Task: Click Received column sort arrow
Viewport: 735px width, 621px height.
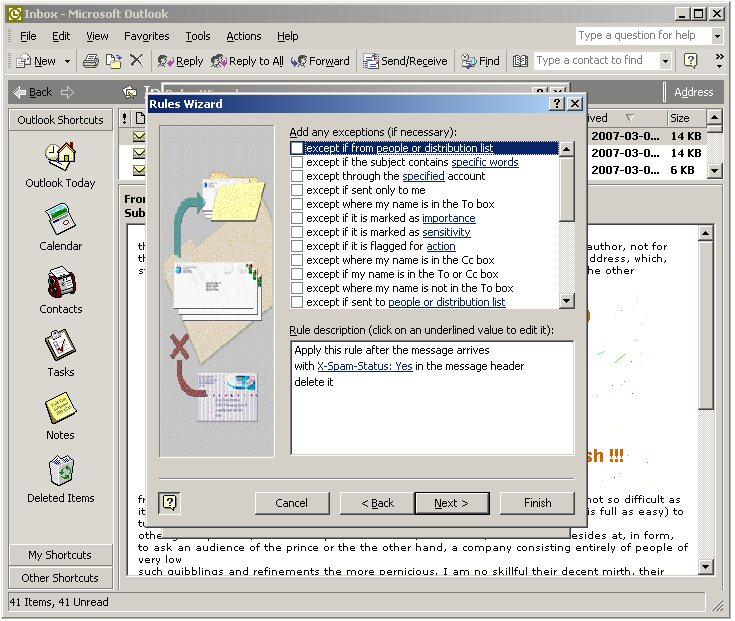Action: pos(630,118)
